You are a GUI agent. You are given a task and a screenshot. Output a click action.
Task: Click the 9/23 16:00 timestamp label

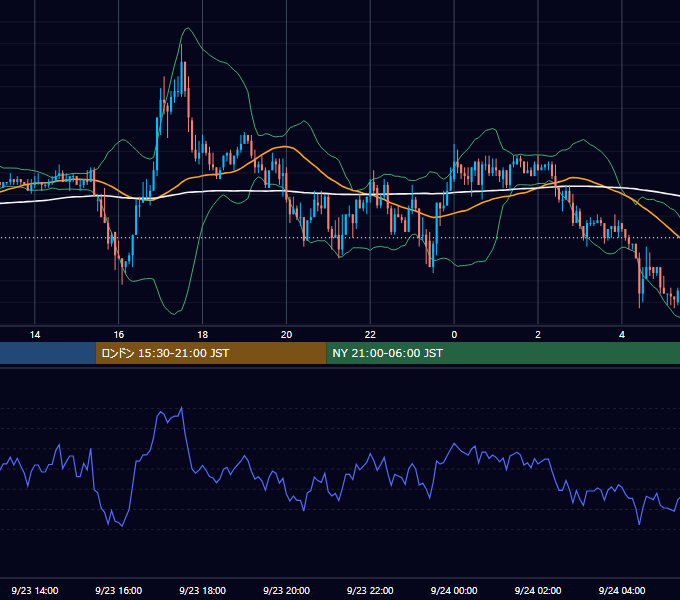[118, 590]
